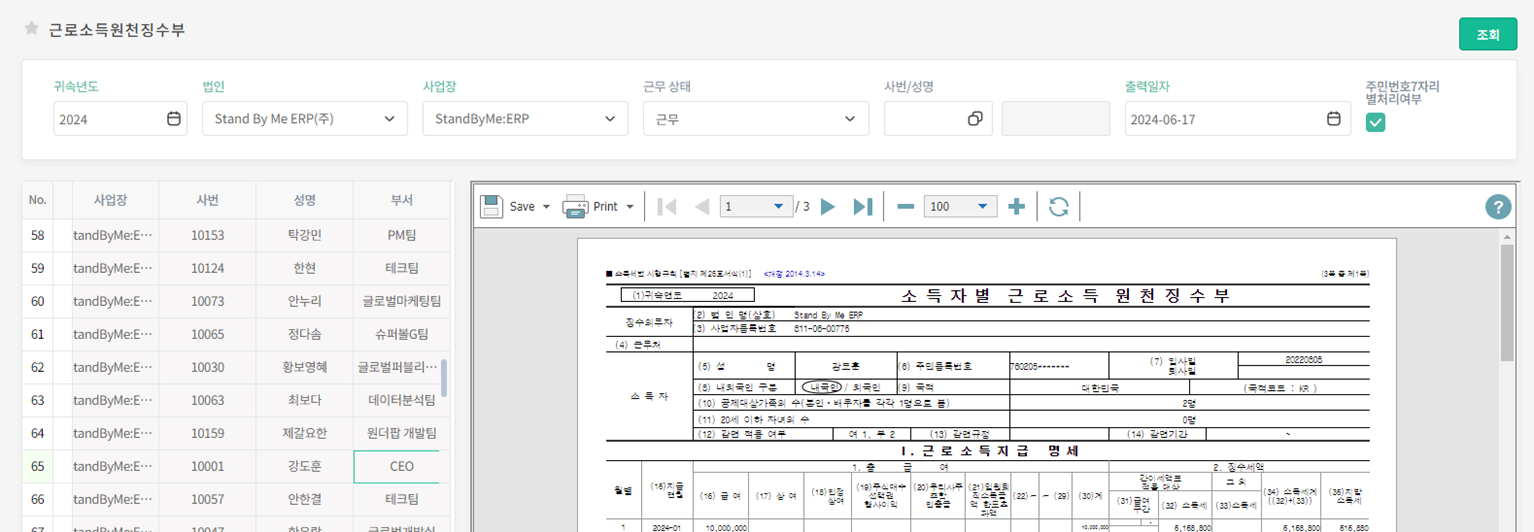Image resolution: width=1534 pixels, height=532 pixels.
Task: Toggle 주민번호7자리 별처리여부 checkbox
Action: 1376,122
